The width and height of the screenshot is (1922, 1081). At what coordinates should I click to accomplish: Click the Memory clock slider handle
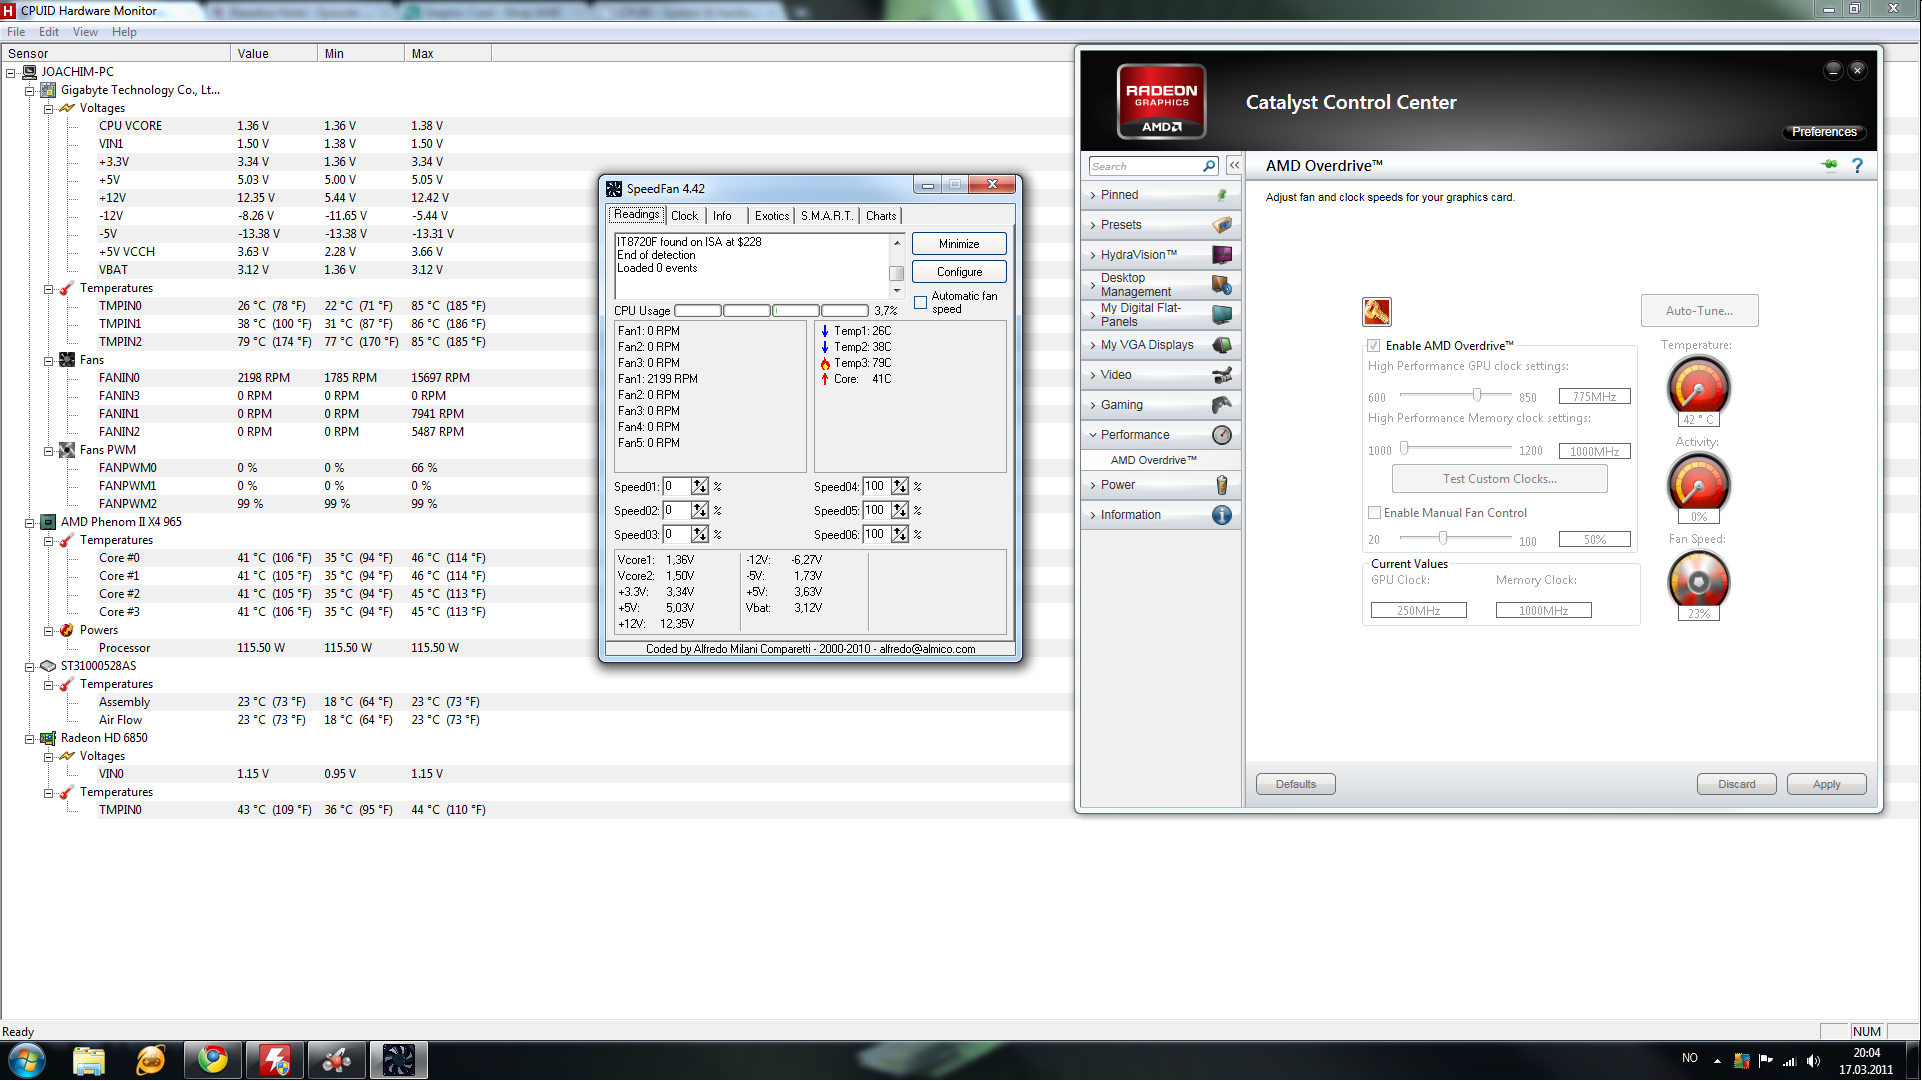point(1404,448)
